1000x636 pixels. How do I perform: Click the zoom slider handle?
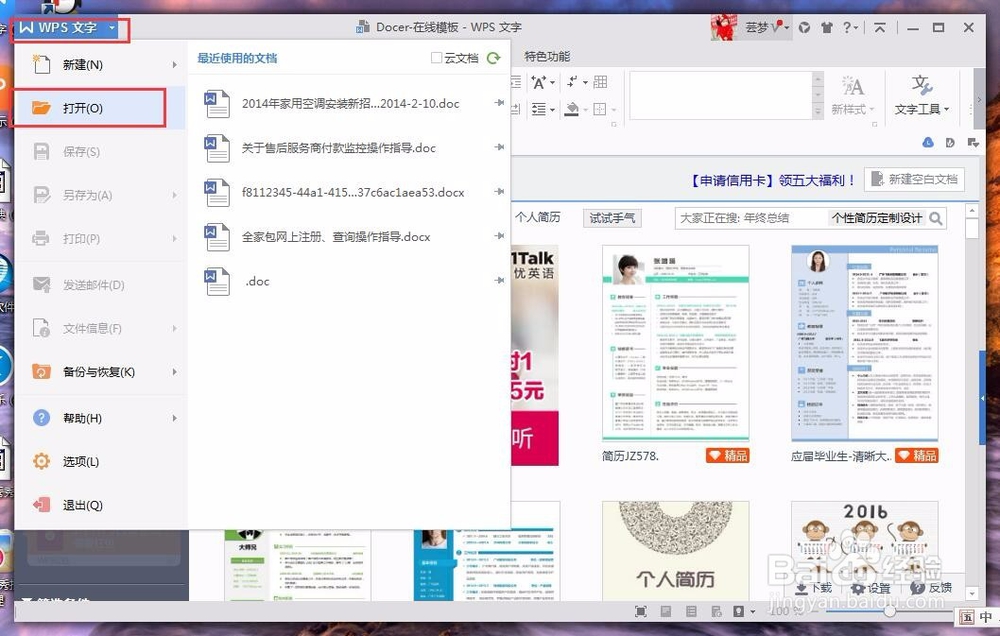889,612
